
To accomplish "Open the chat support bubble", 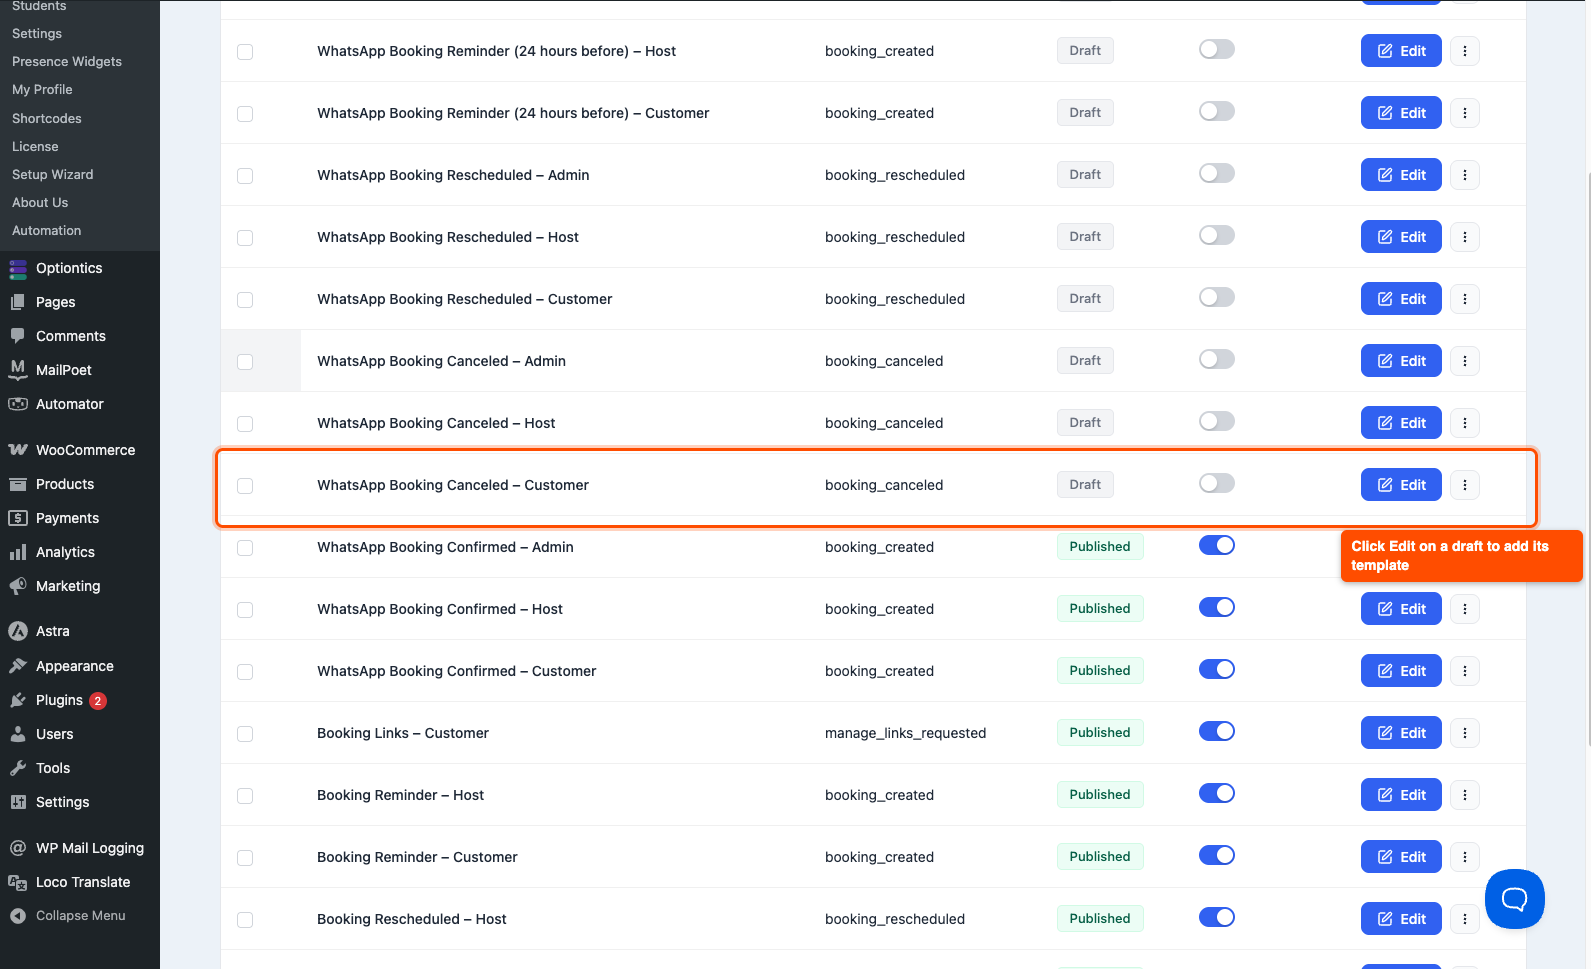I will point(1515,899).
